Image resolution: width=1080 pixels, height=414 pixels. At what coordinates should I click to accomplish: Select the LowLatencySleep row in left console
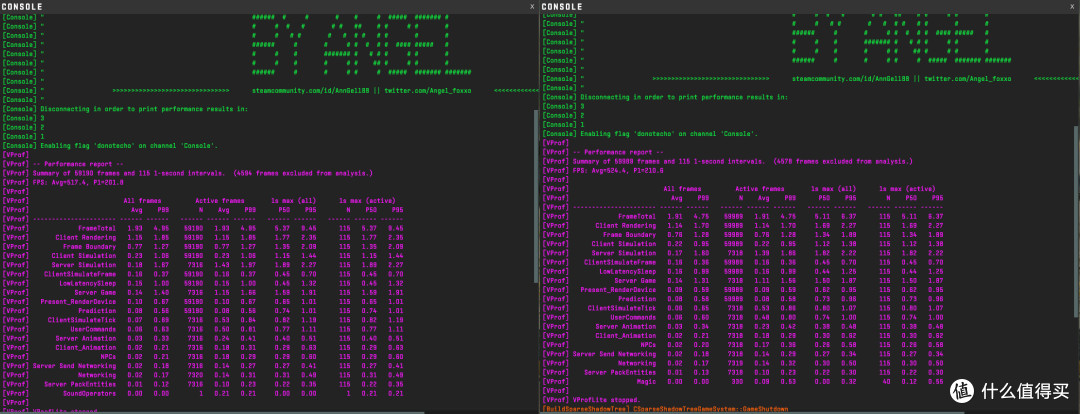point(203,283)
